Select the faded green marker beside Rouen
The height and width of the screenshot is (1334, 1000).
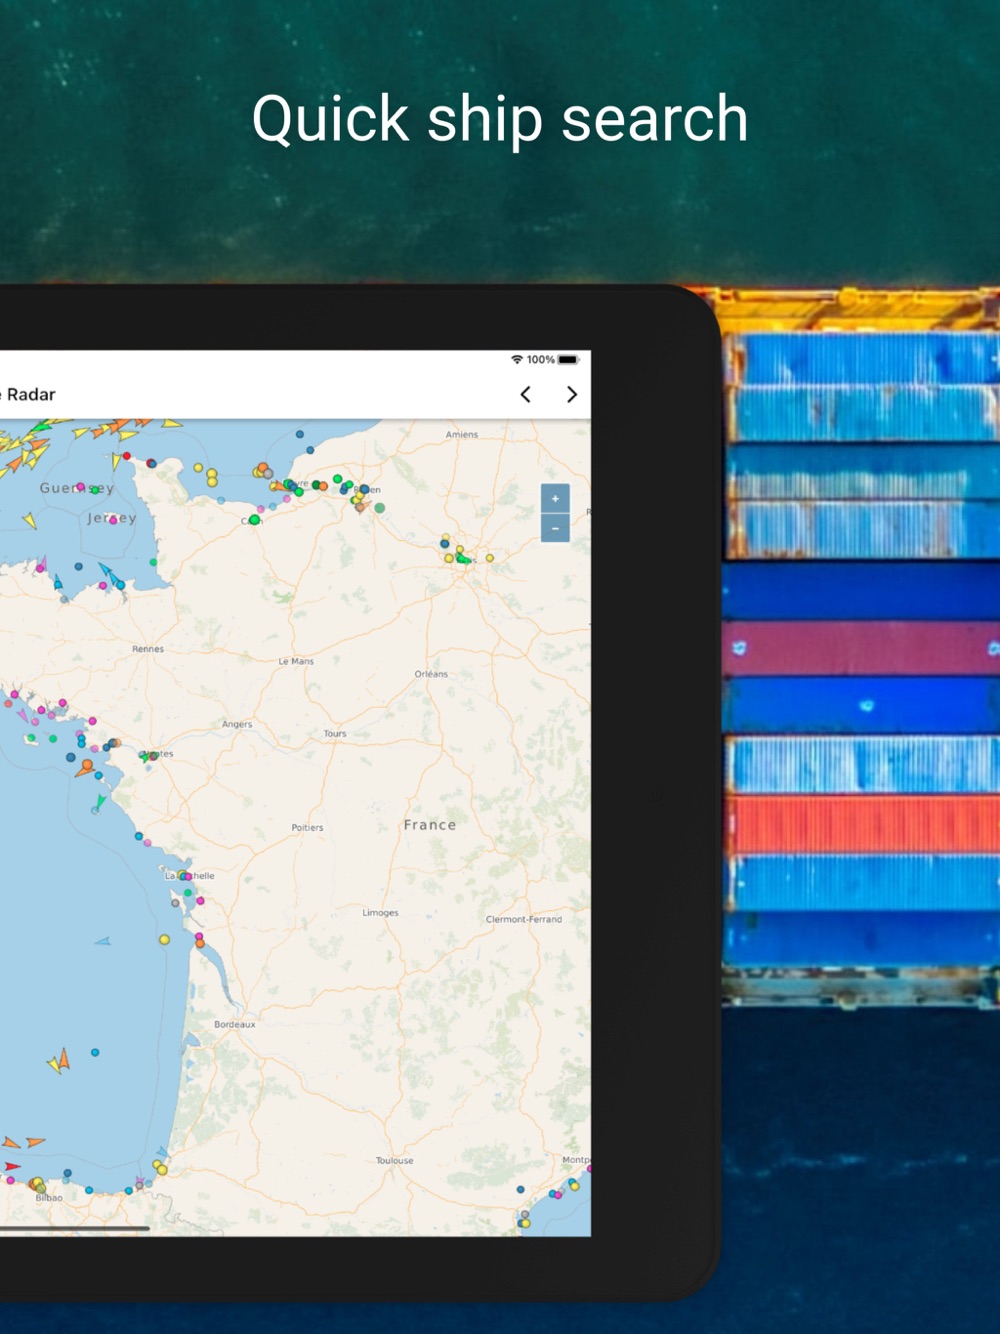coord(379,508)
